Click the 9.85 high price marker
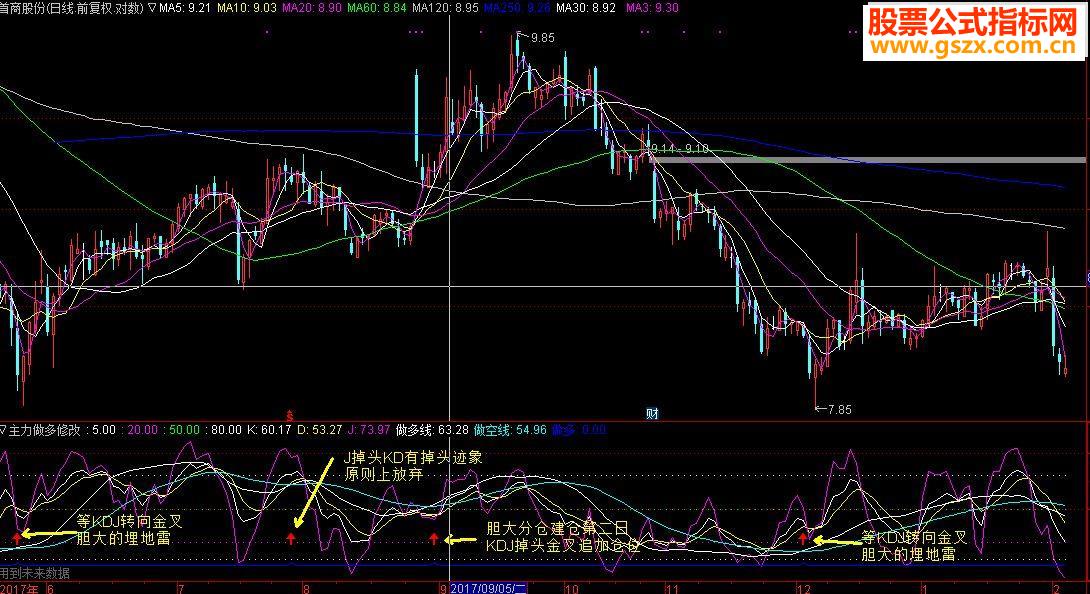The image size is (1090, 594). point(542,38)
